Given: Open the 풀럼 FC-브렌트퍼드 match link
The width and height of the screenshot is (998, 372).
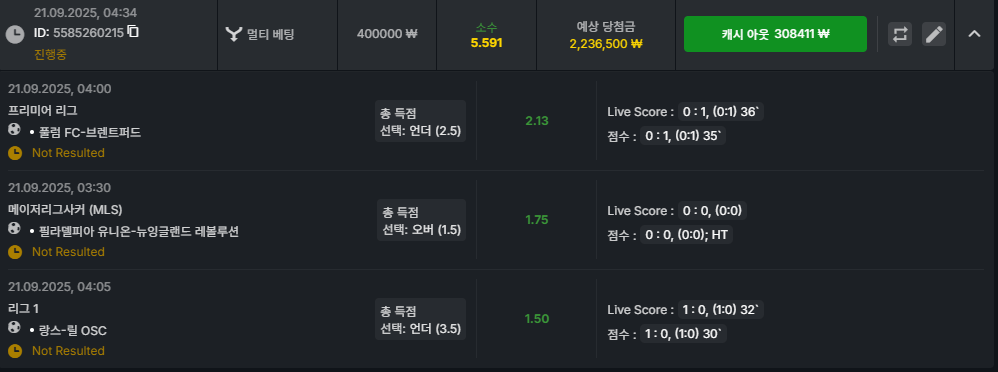Looking at the screenshot, I should pos(85,132).
